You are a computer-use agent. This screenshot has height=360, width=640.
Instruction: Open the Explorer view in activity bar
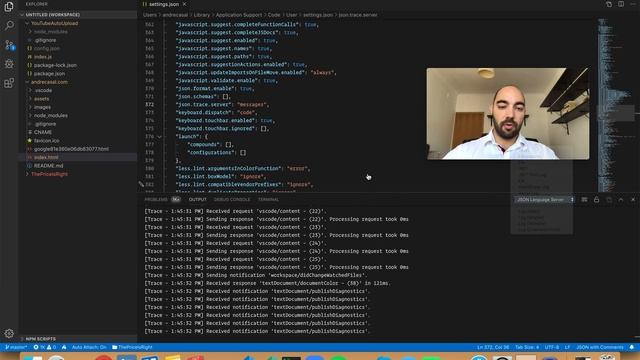coord(9,7)
